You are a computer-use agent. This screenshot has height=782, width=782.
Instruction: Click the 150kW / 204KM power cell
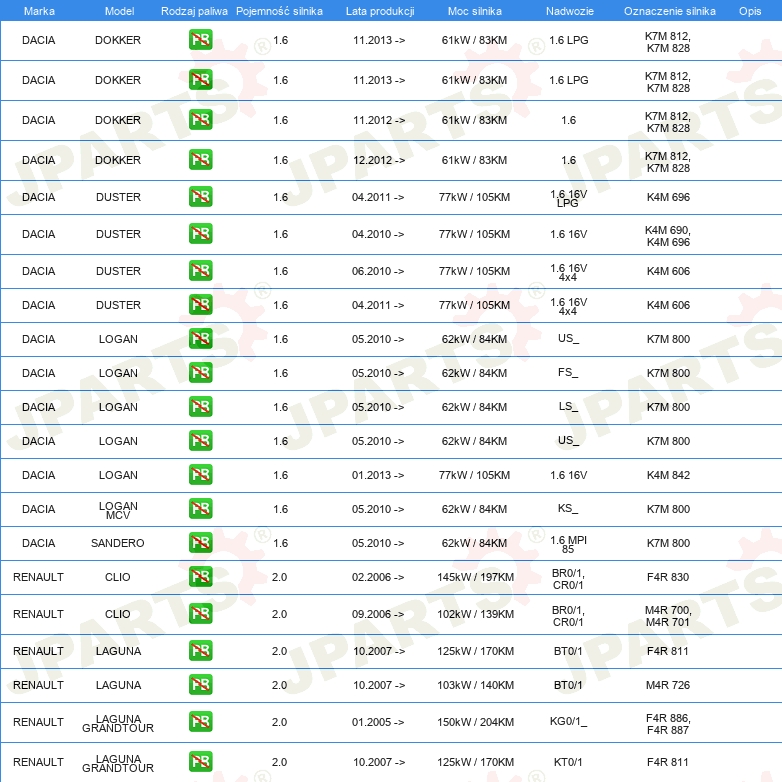[x=475, y=722]
